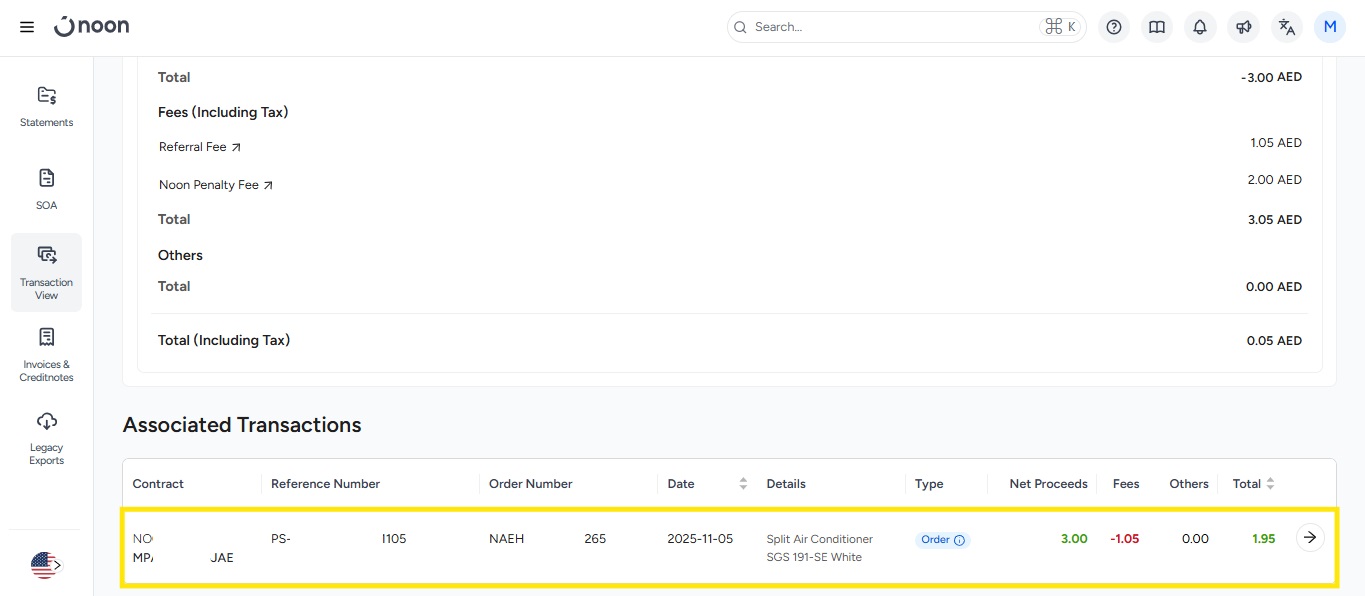Open the notifications bell
Viewport: 1365px width, 596px height.
point(1200,27)
